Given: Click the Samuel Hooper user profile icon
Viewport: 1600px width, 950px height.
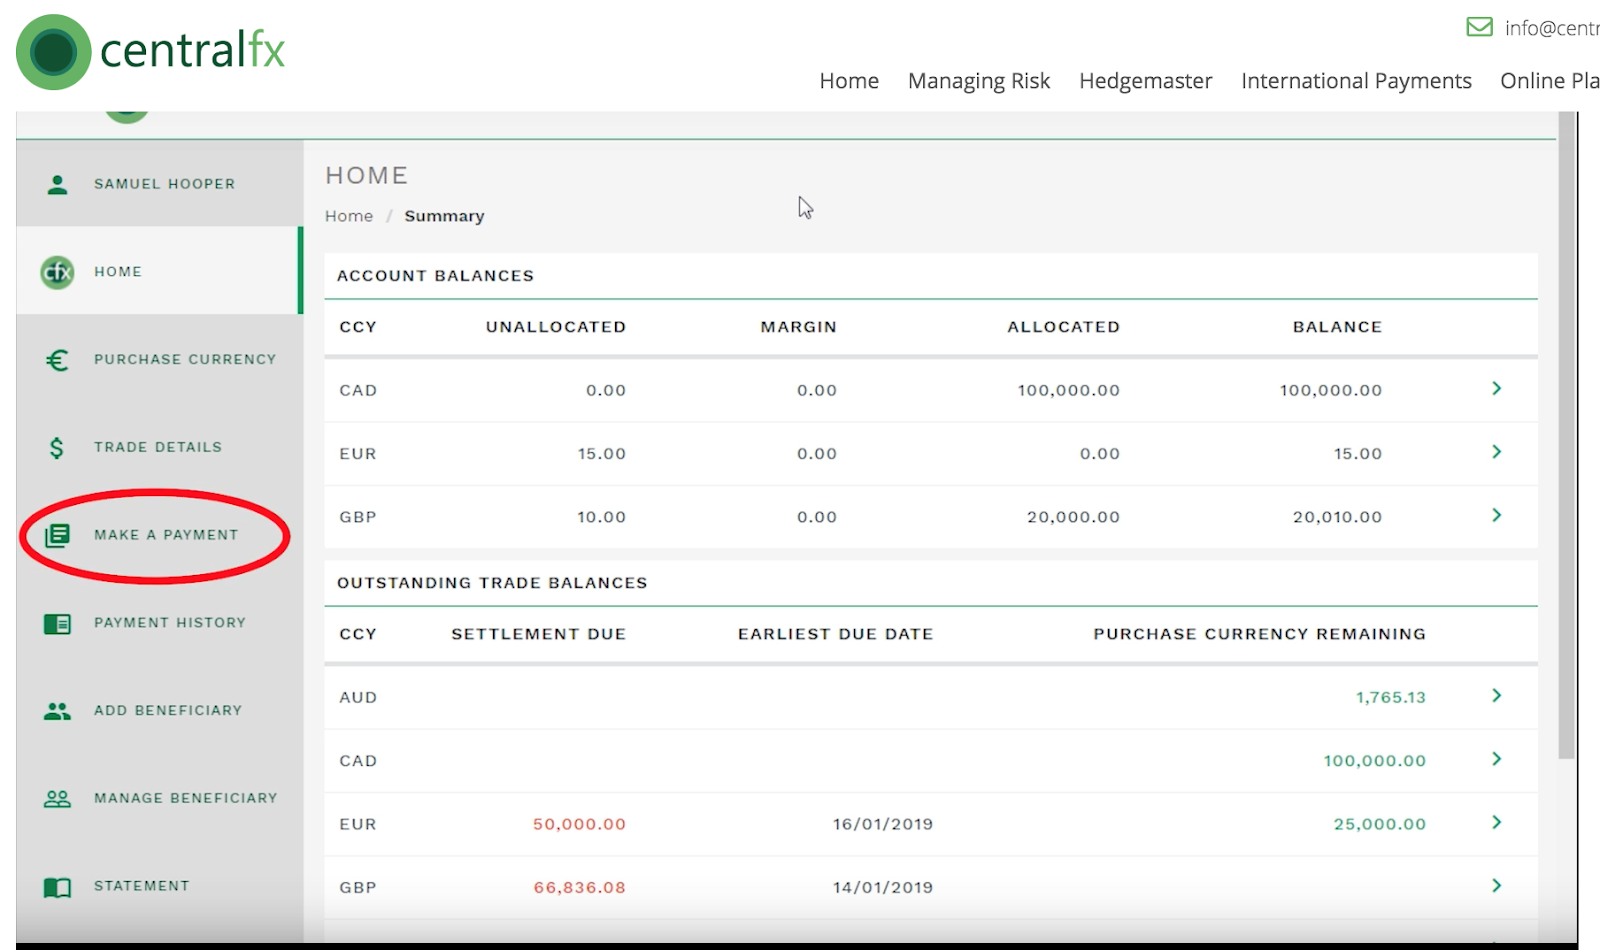Looking at the screenshot, I should (x=57, y=184).
